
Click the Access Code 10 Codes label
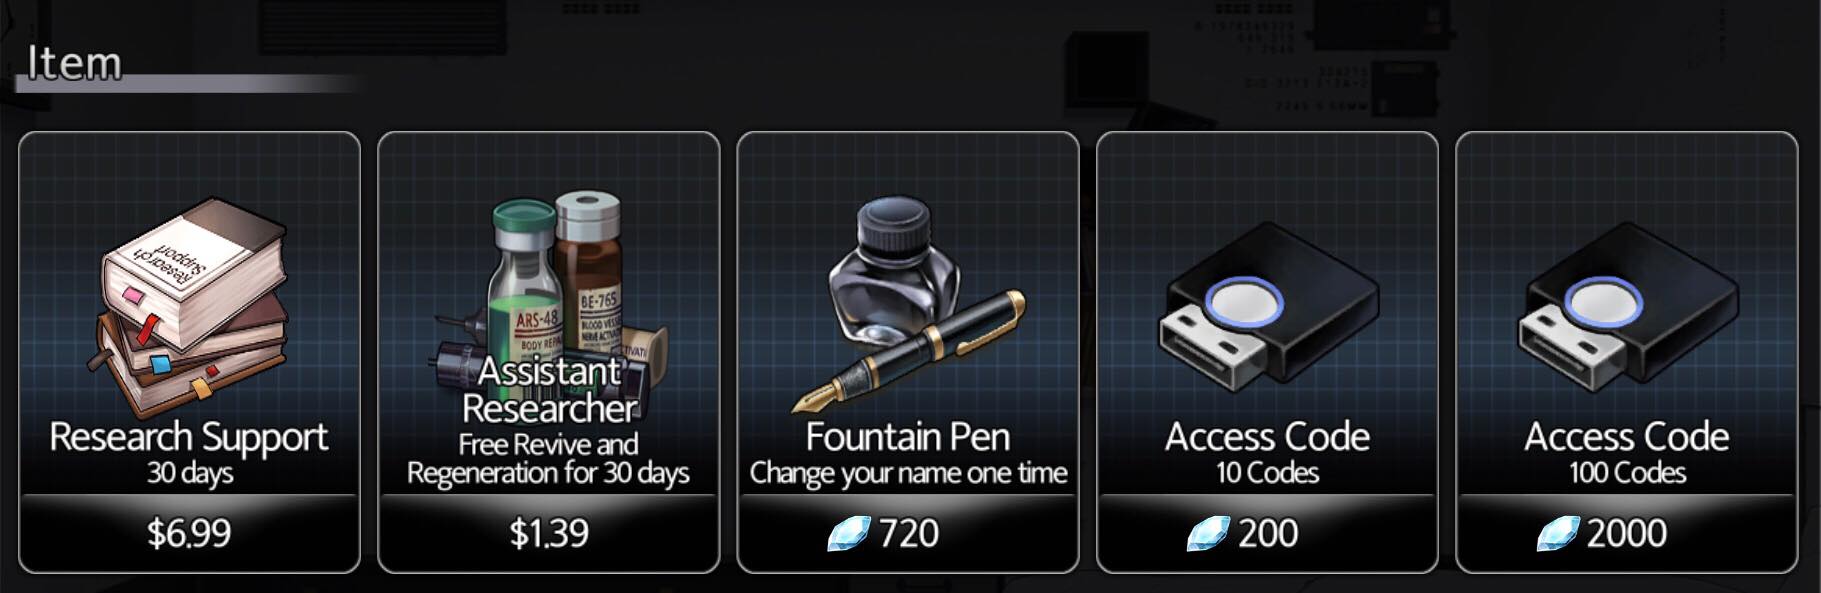click(1268, 452)
